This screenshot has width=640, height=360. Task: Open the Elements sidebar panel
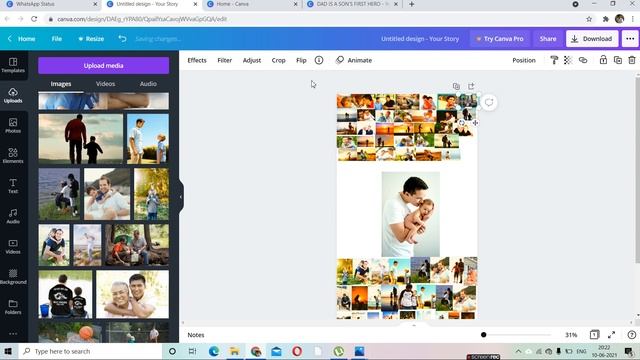[13, 156]
